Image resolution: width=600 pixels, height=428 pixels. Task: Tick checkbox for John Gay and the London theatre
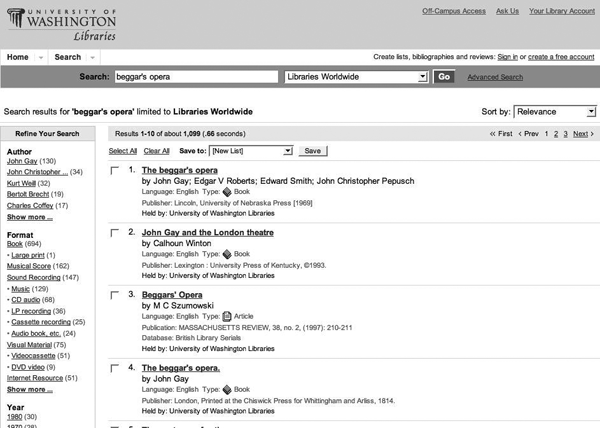[x=115, y=232]
